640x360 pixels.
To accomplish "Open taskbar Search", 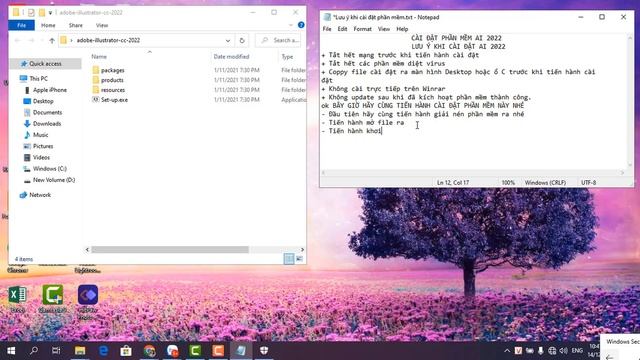I will [x=34, y=351].
